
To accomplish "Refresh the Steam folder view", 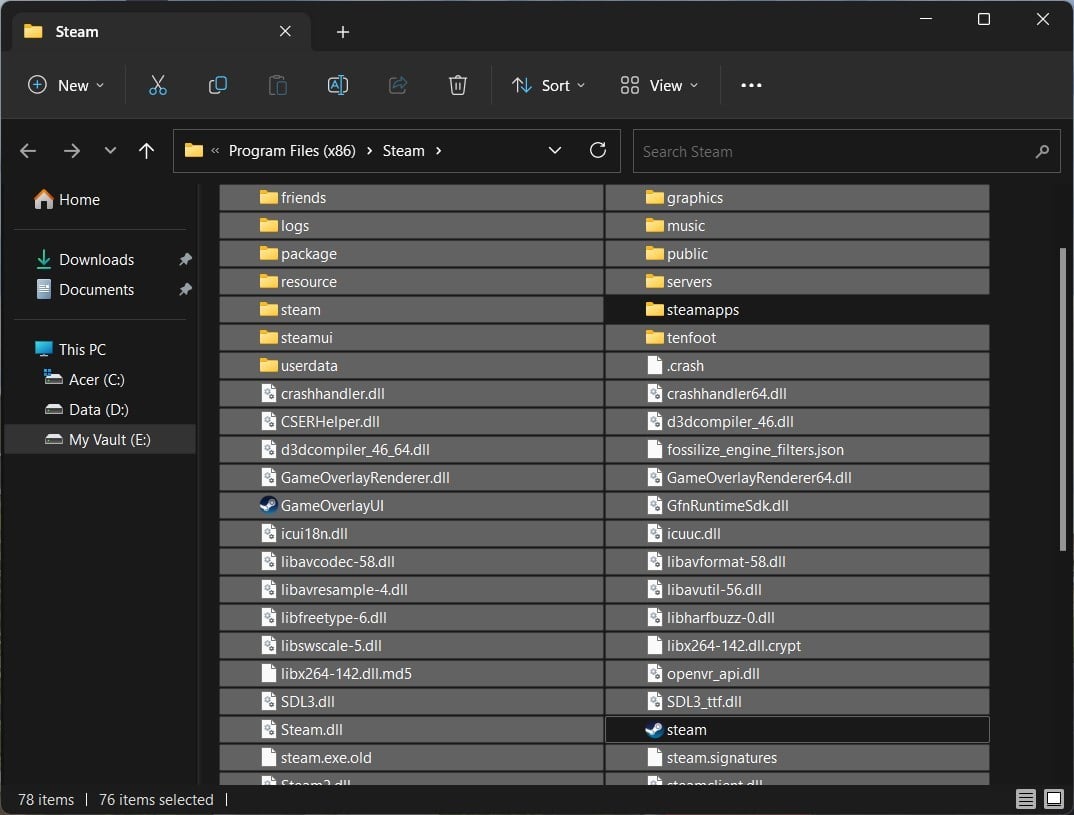I will (598, 150).
